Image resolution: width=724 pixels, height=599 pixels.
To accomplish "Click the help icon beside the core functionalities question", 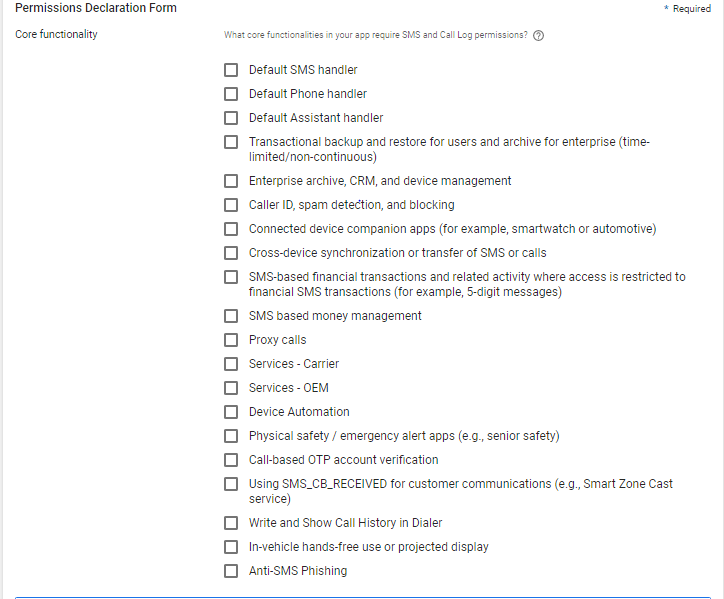I will click(x=538, y=35).
